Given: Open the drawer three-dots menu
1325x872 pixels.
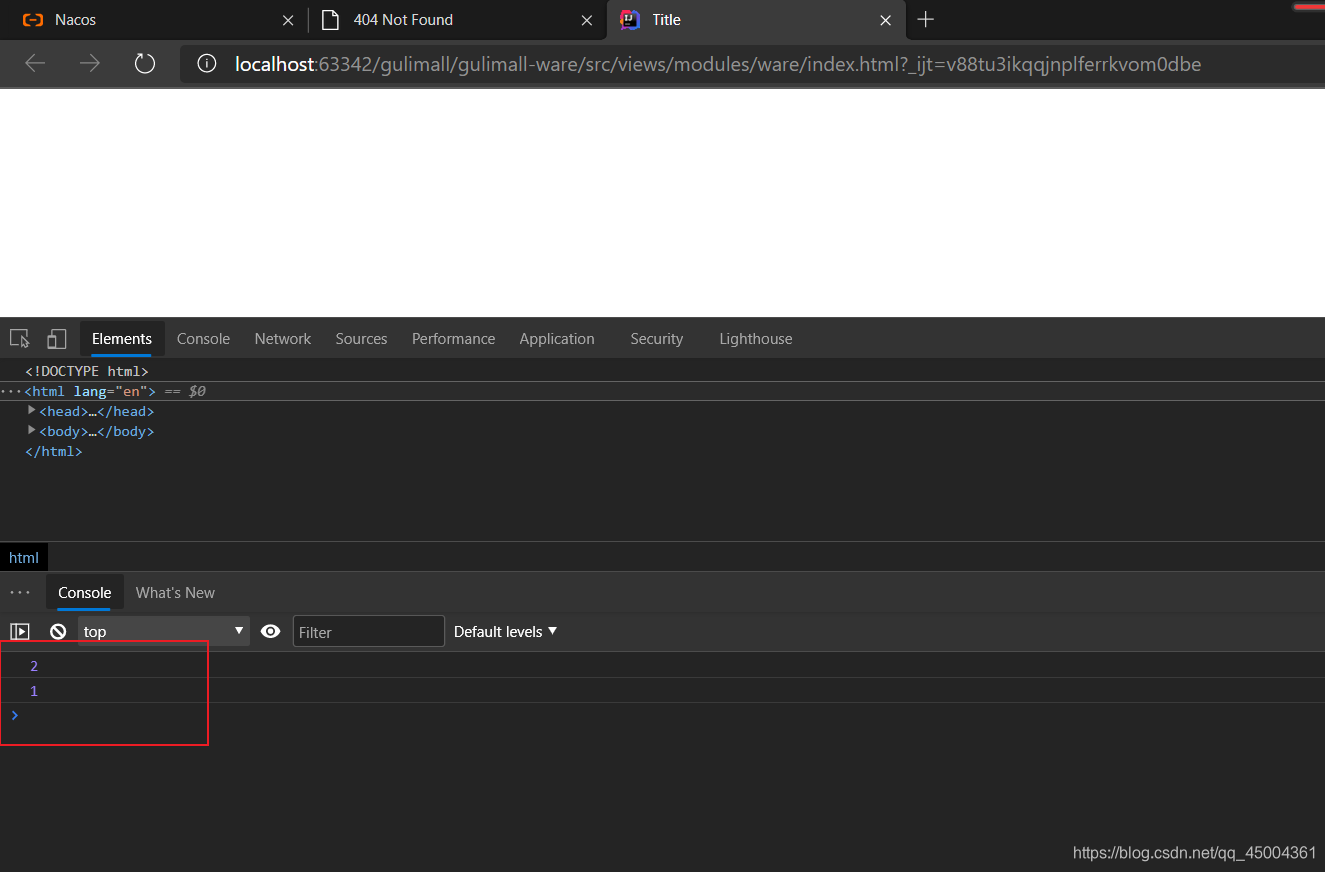Looking at the screenshot, I should coord(20,592).
